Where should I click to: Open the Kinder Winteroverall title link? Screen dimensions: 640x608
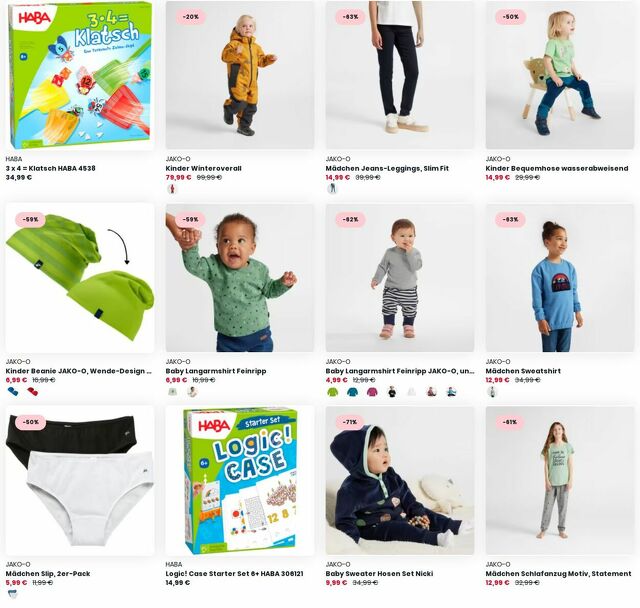click(204, 168)
